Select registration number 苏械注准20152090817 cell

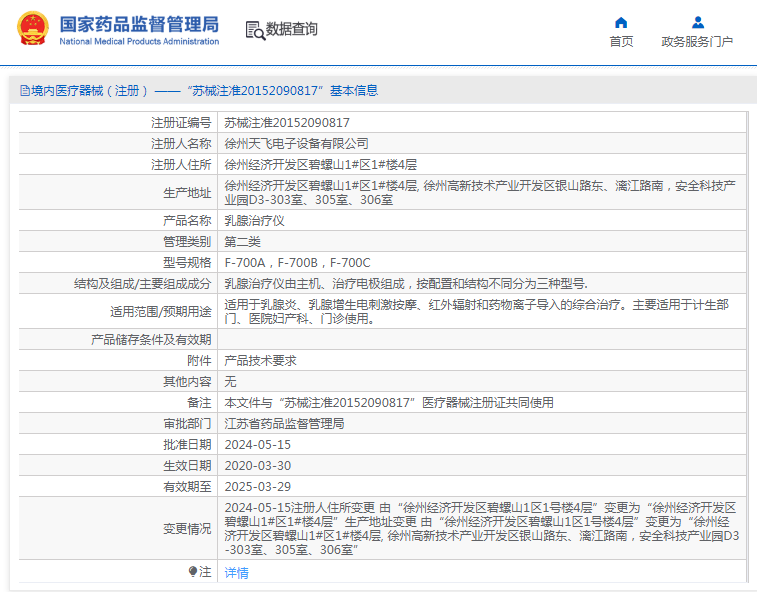(x=482, y=123)
